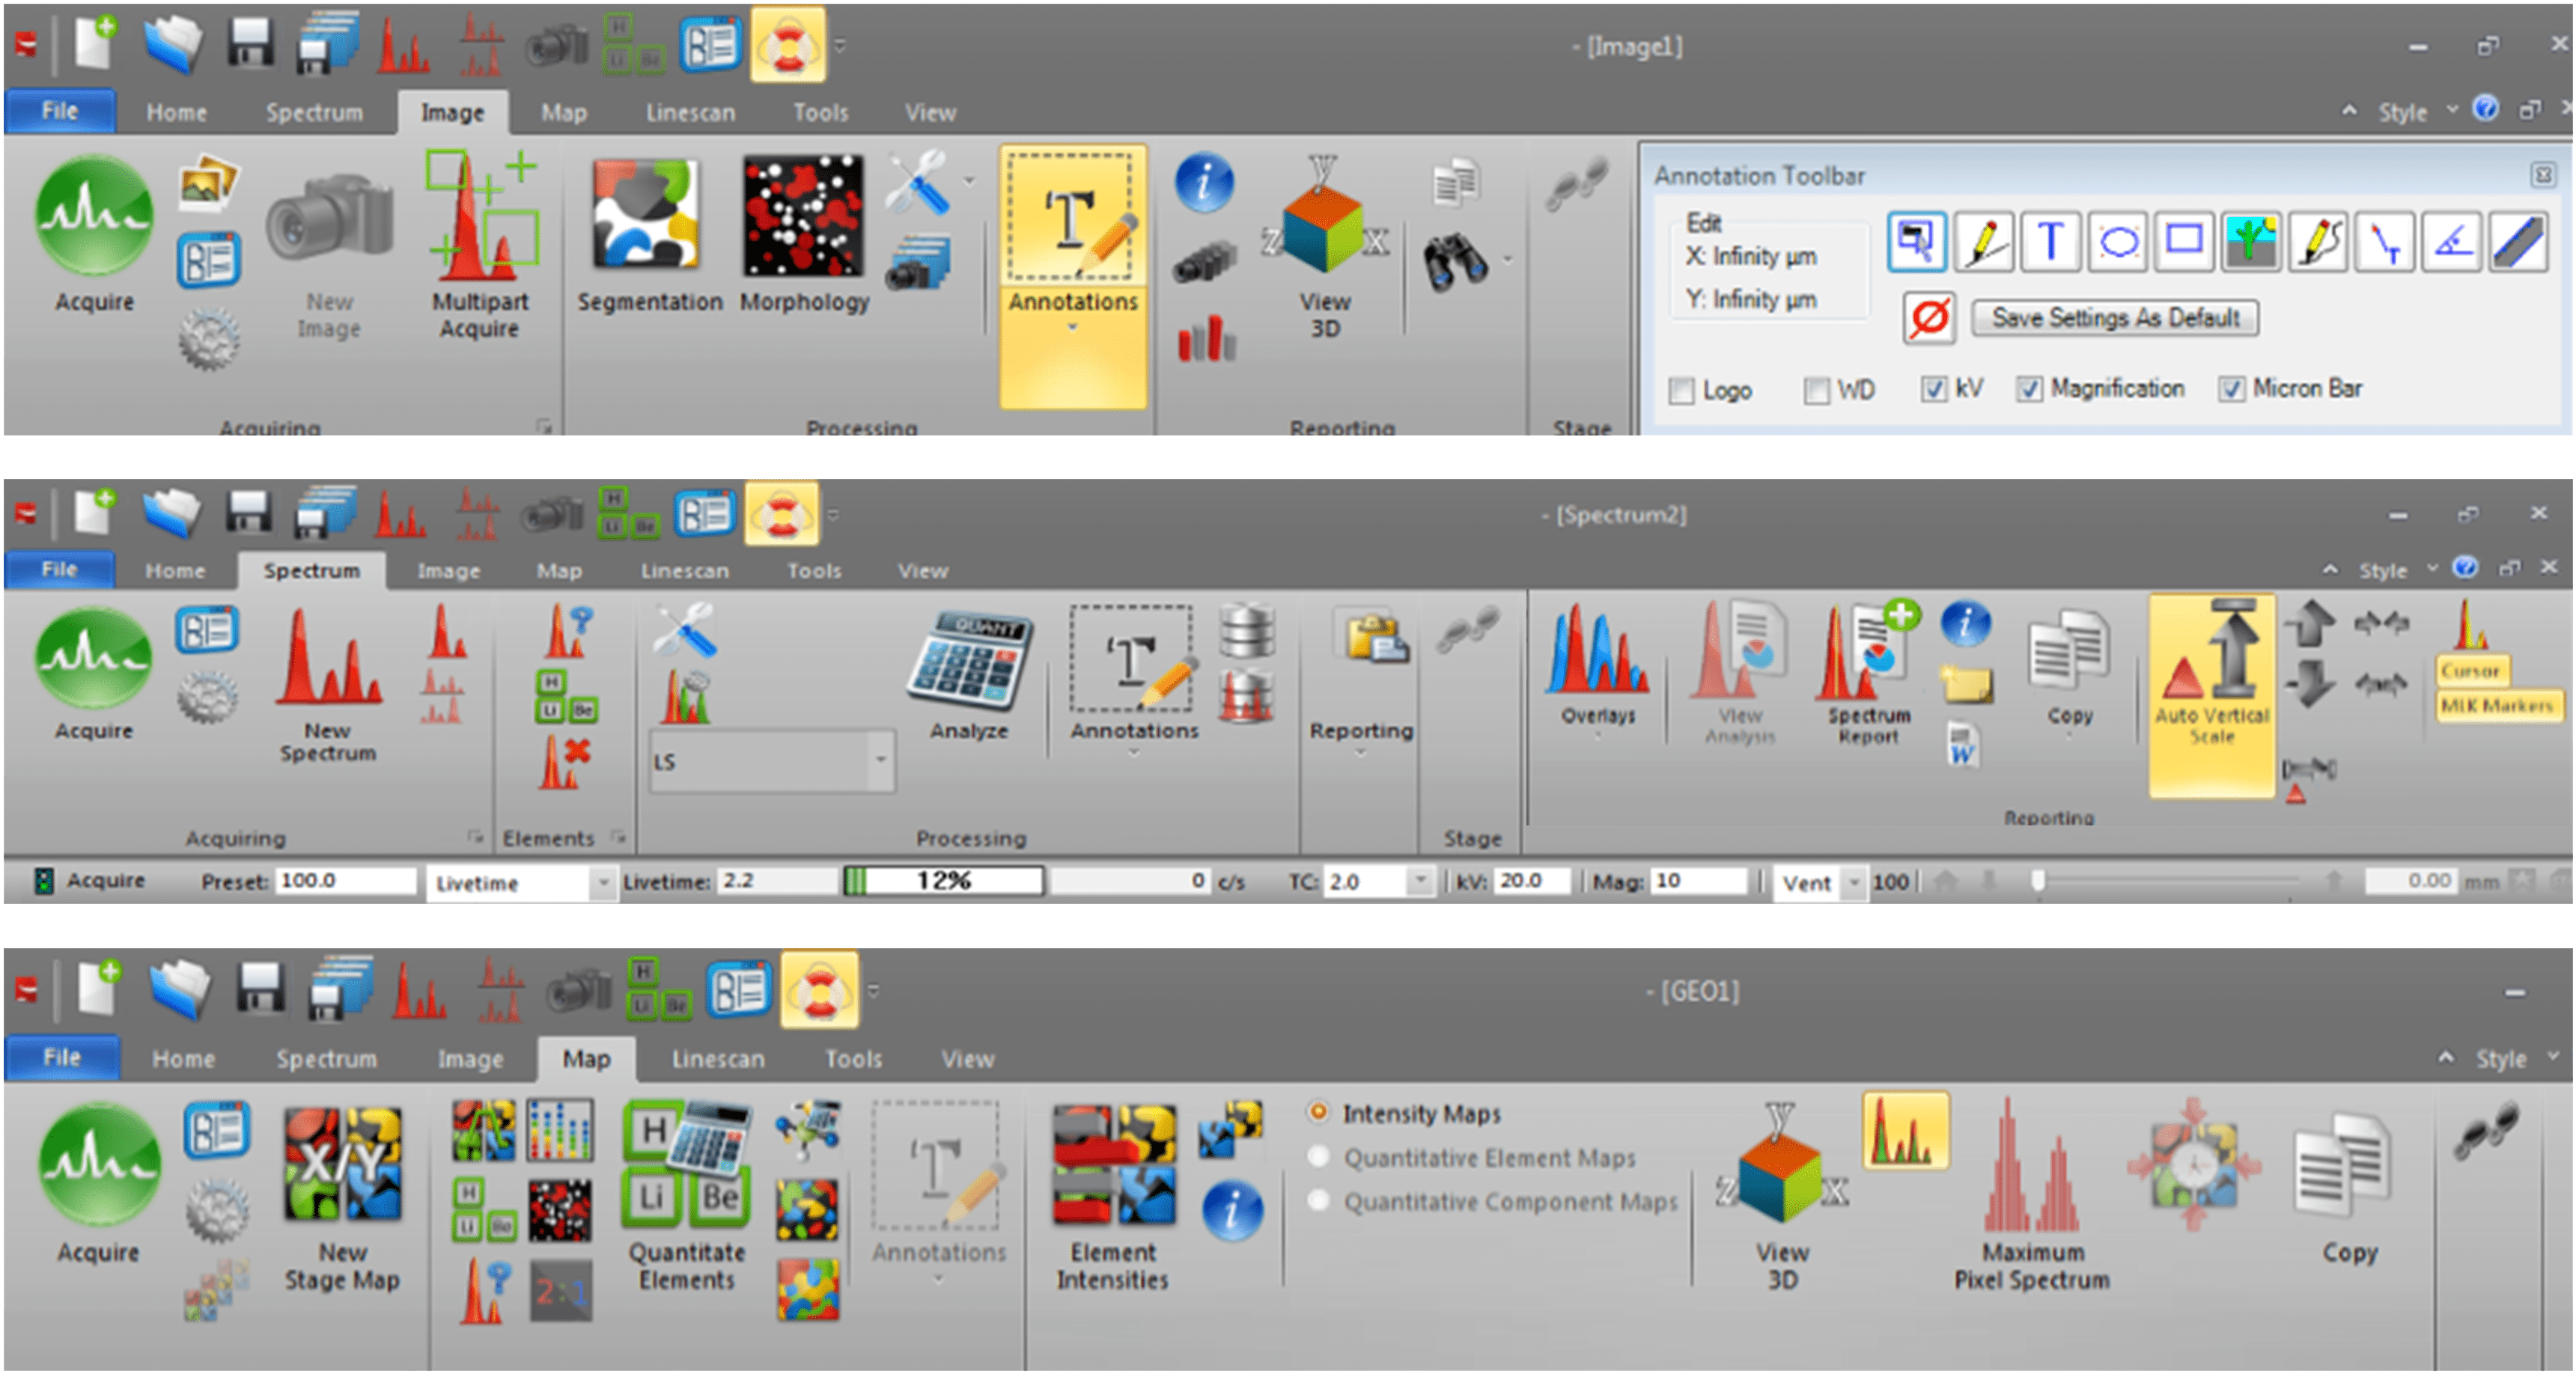Open View 3D in the Map ribbon
2576x1374 pixels.
pos(1782,1196)
